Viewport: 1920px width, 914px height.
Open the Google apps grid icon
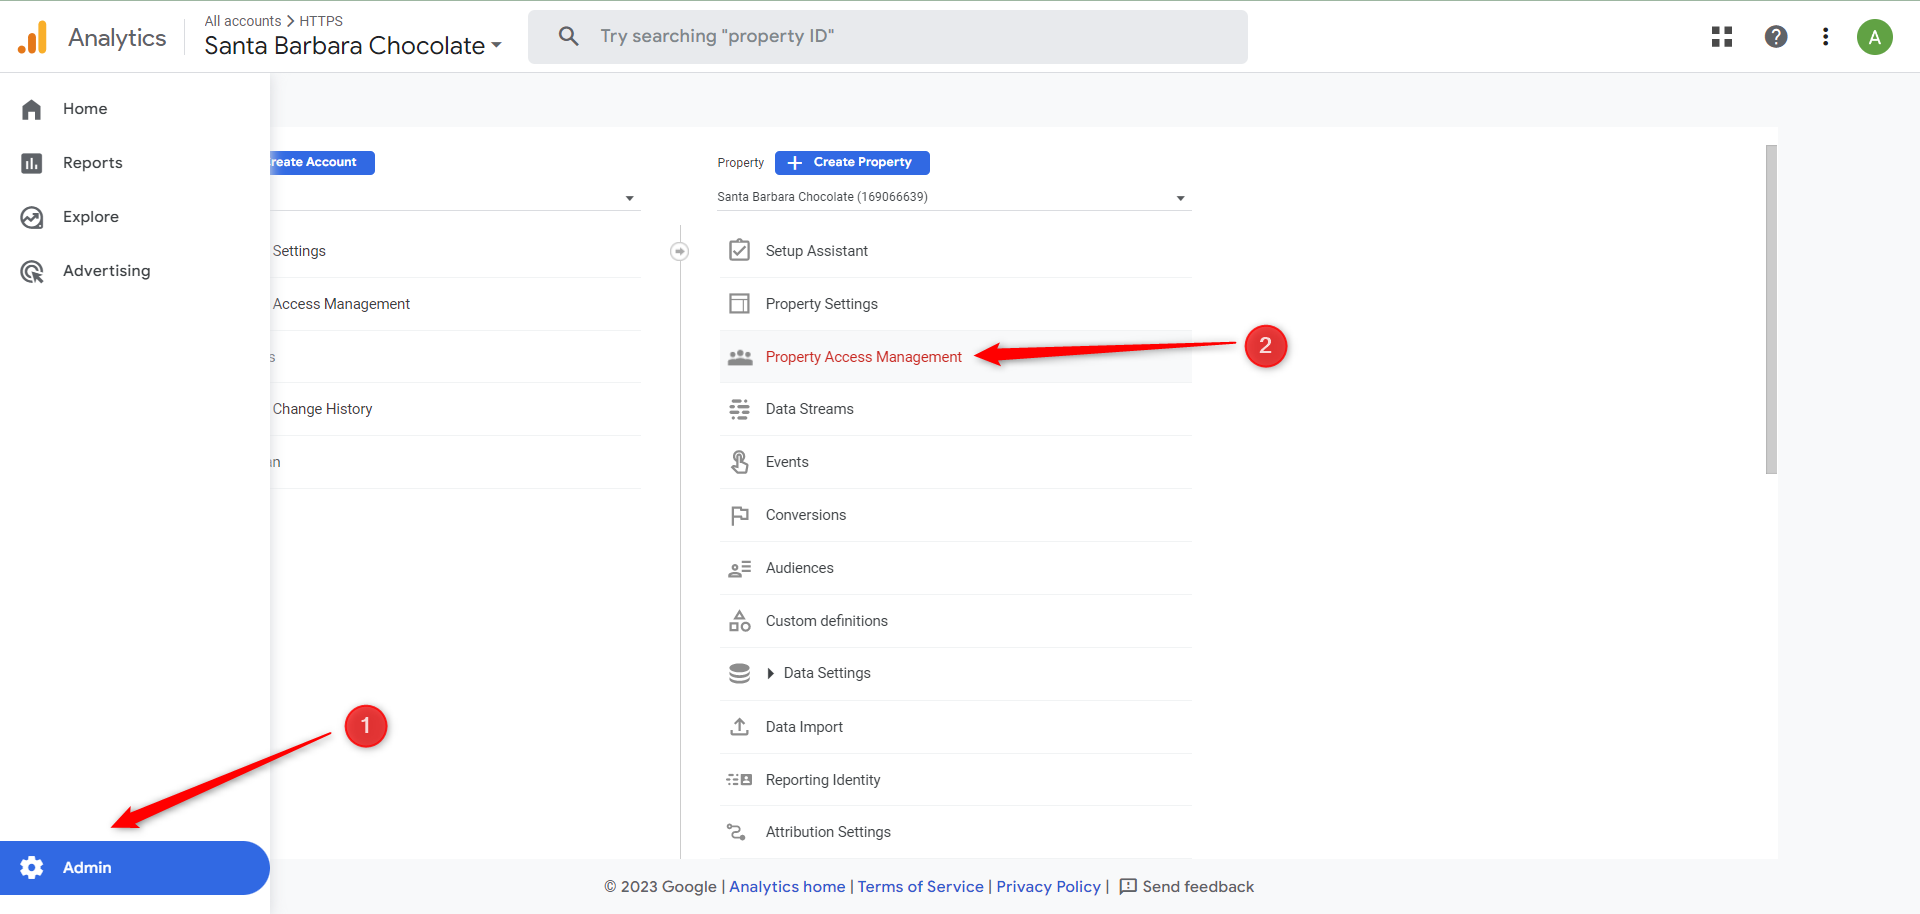tap(1721, 37)
